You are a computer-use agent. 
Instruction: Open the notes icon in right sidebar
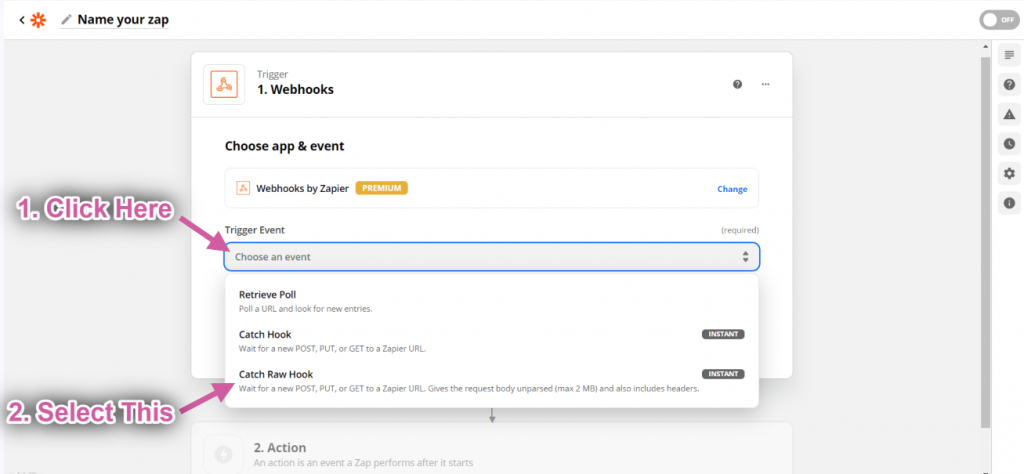[x=1009, y=55]
